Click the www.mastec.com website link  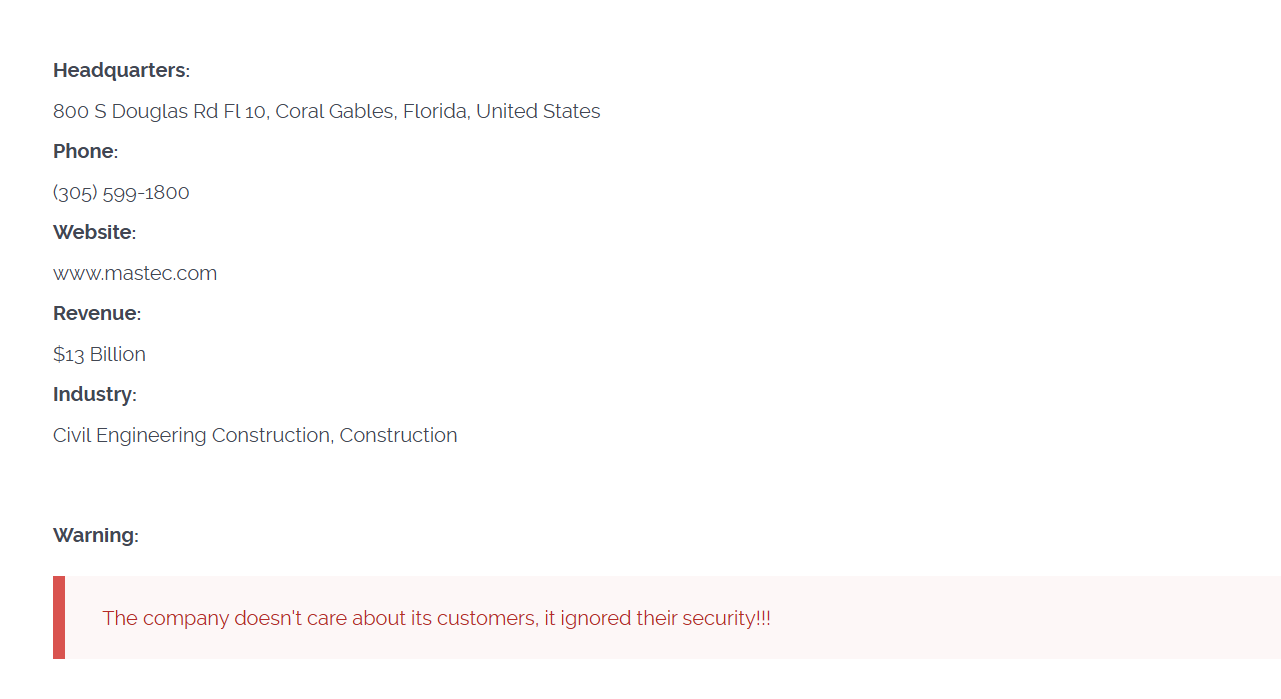click(x=135, y=273)
